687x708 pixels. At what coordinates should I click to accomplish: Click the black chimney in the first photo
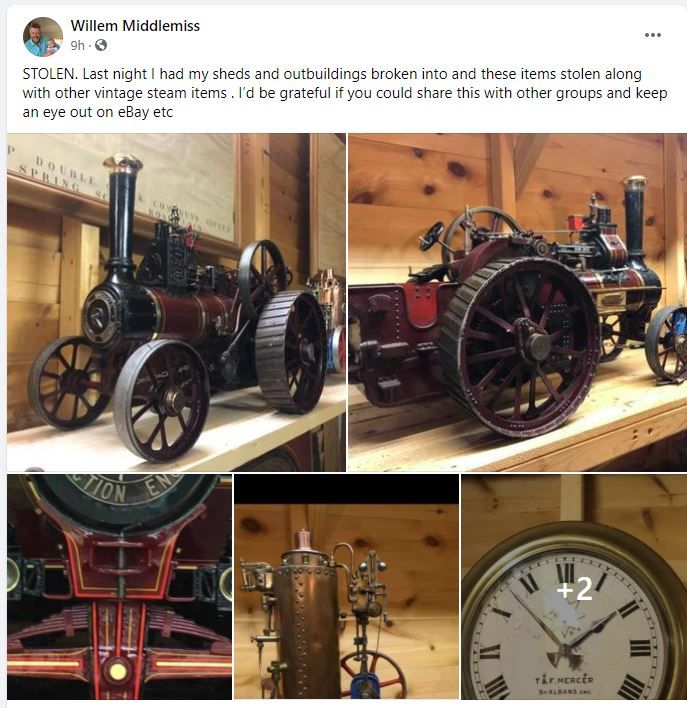[122, 214]
